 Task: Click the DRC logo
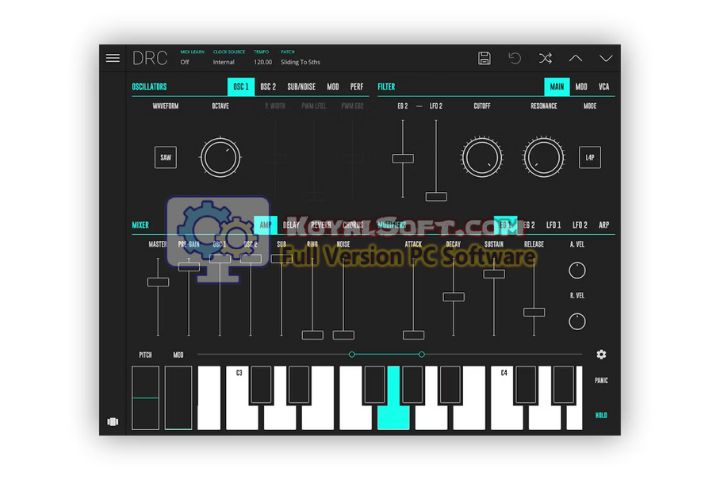150,58
